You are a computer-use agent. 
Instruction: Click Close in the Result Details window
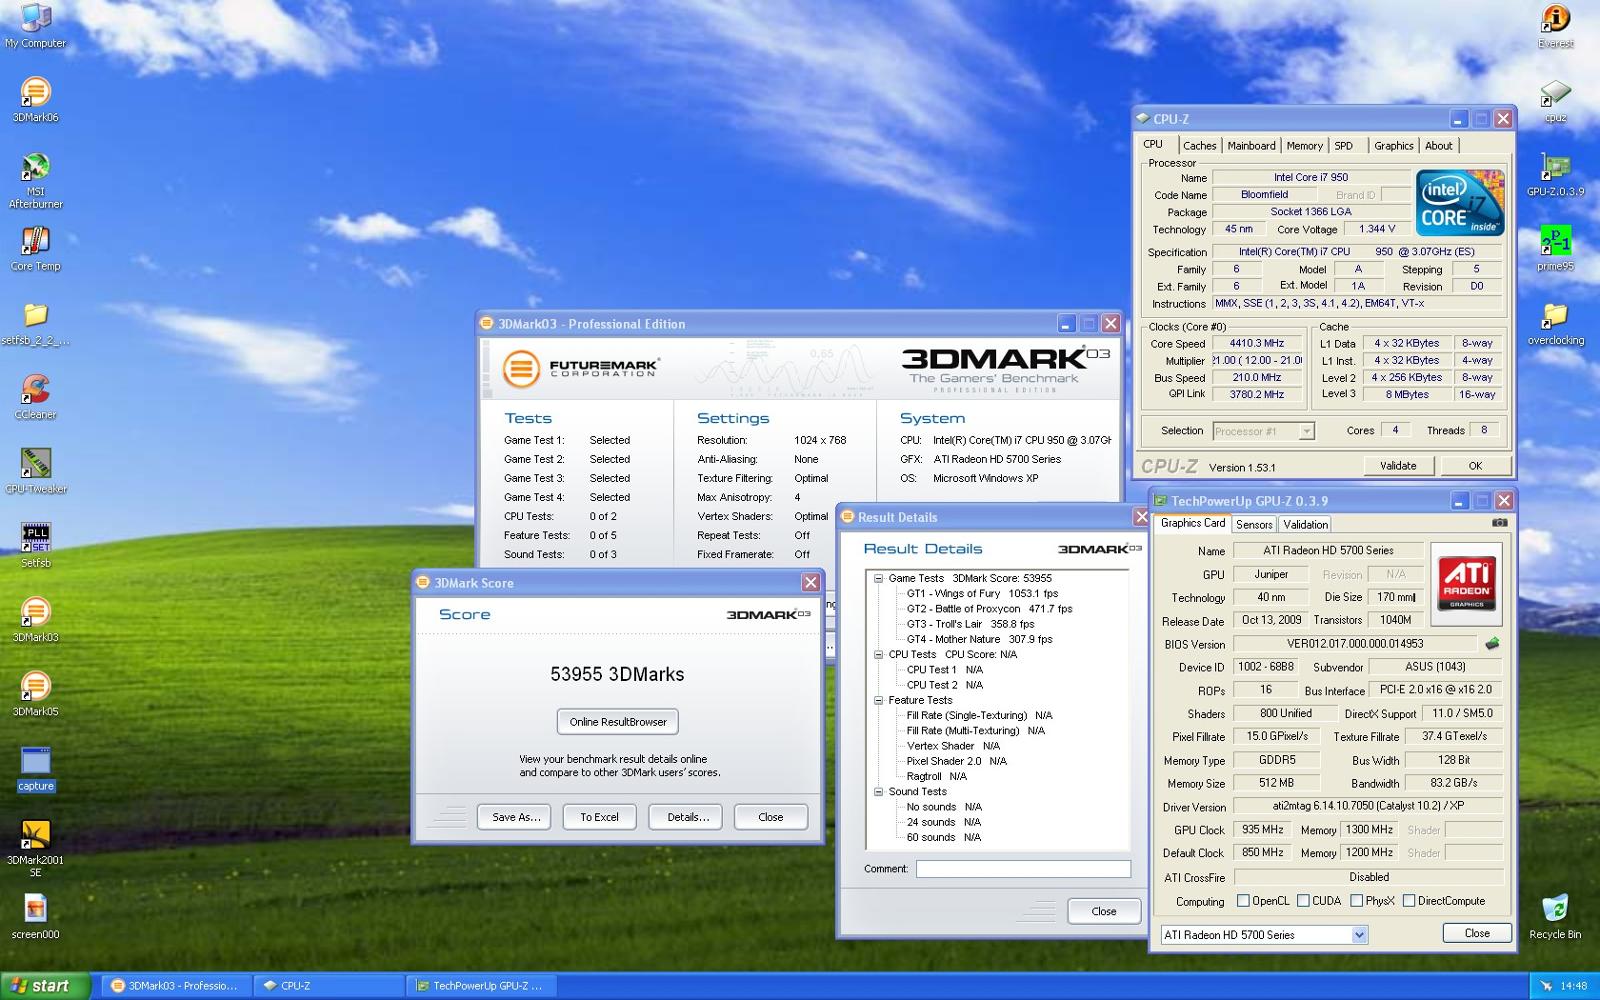[1104, 911]
